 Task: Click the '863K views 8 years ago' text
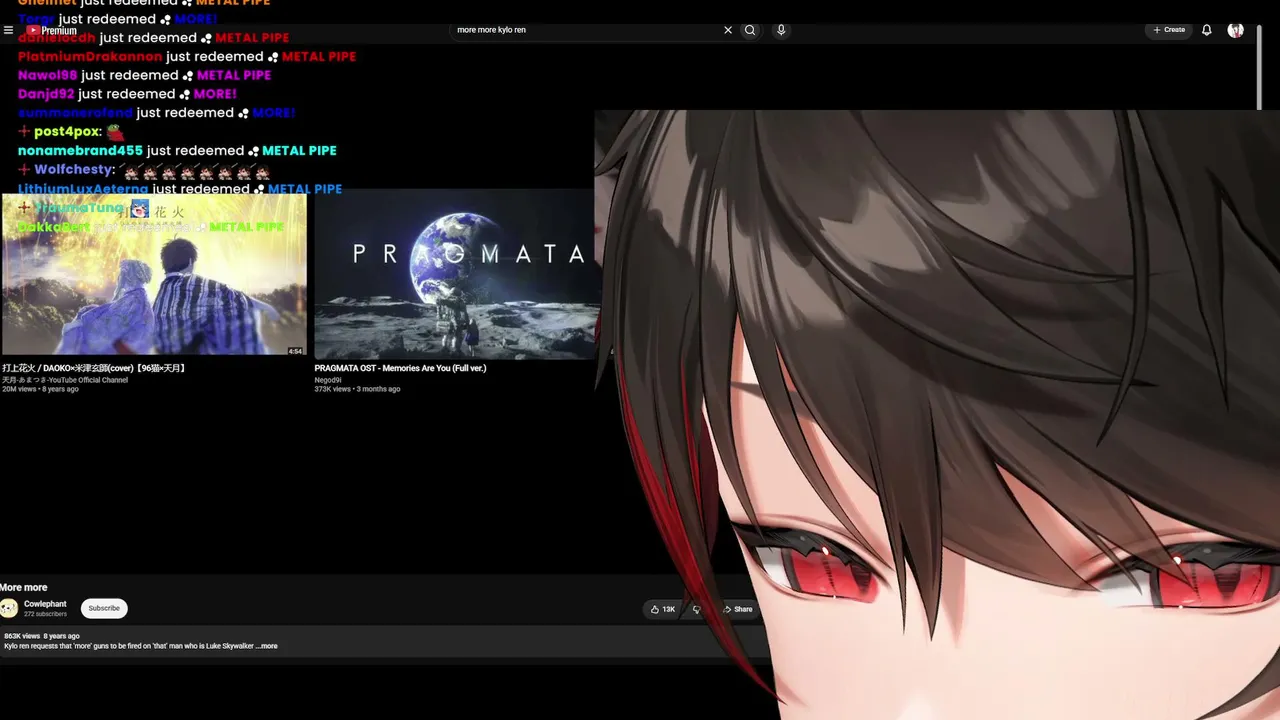coord(42,636)
